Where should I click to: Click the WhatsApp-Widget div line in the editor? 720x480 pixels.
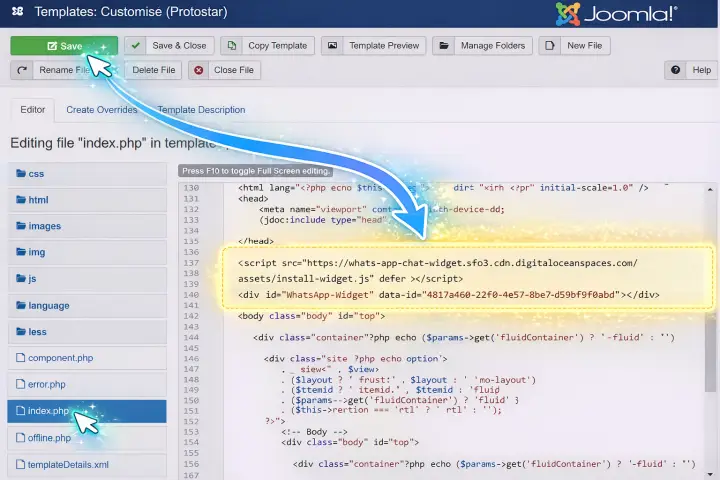[x=448, y=295]
